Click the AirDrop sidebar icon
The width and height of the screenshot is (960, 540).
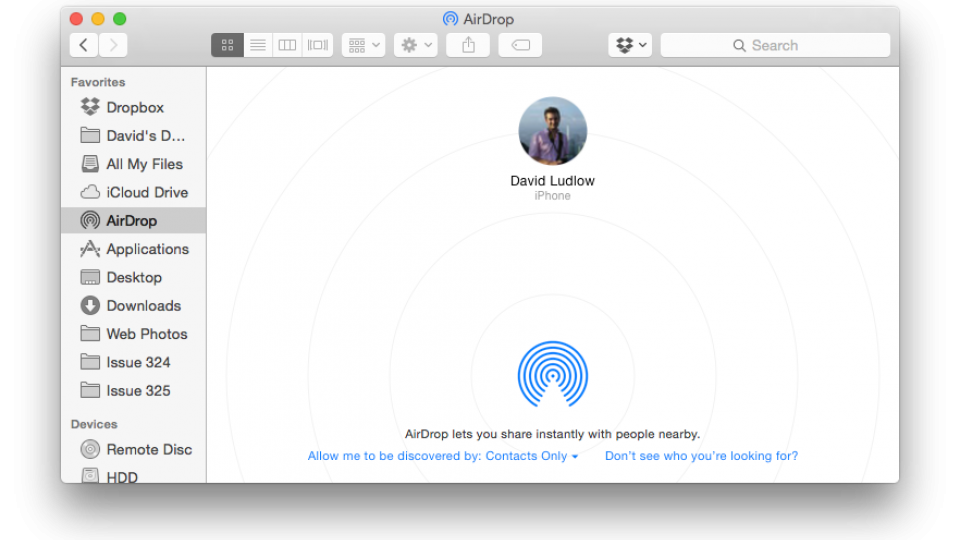tap(90, 220)
